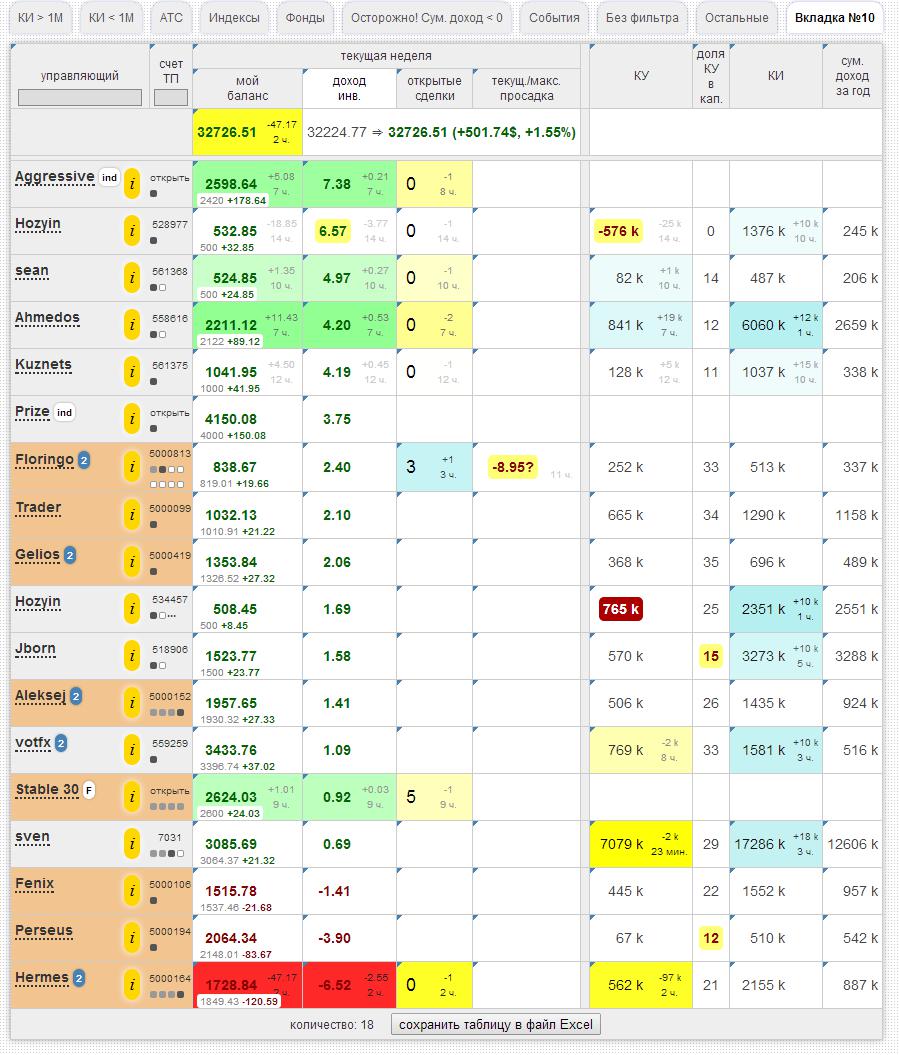Click the -8.95? drawdown value
The image size is (899, 1055).
[x=513, y=467]
